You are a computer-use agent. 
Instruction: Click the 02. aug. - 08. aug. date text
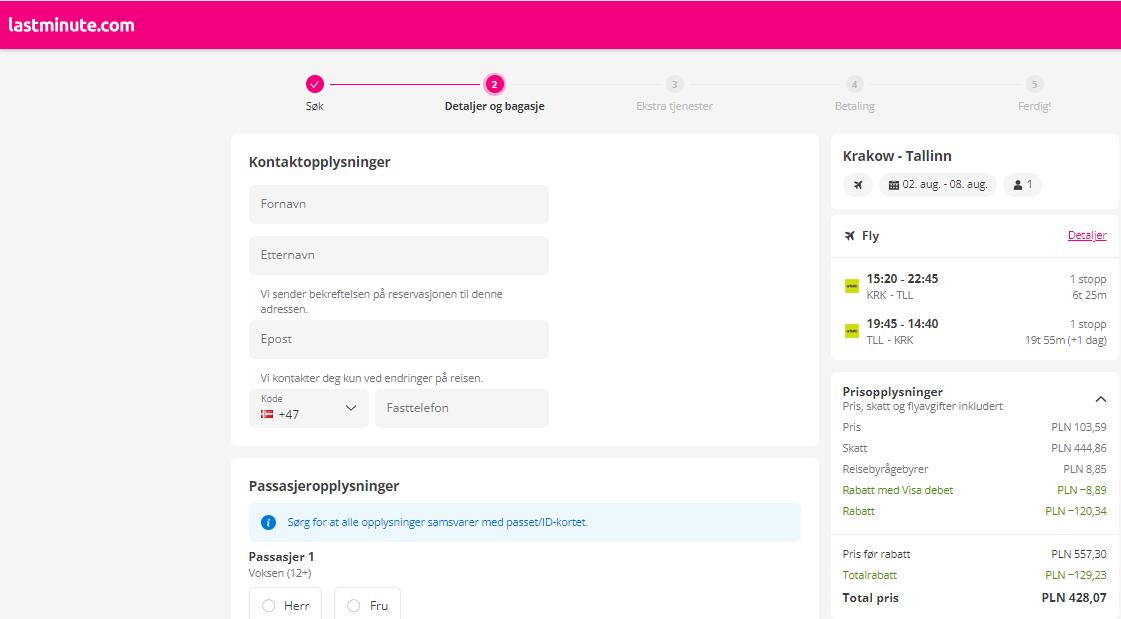click(944, 184)
